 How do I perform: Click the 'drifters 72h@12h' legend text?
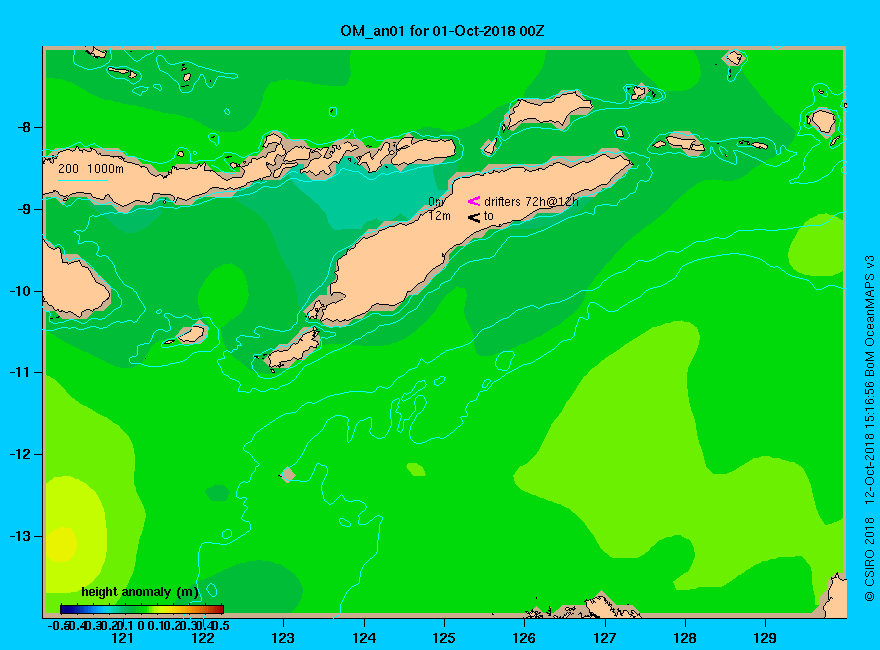click(531, 202)
